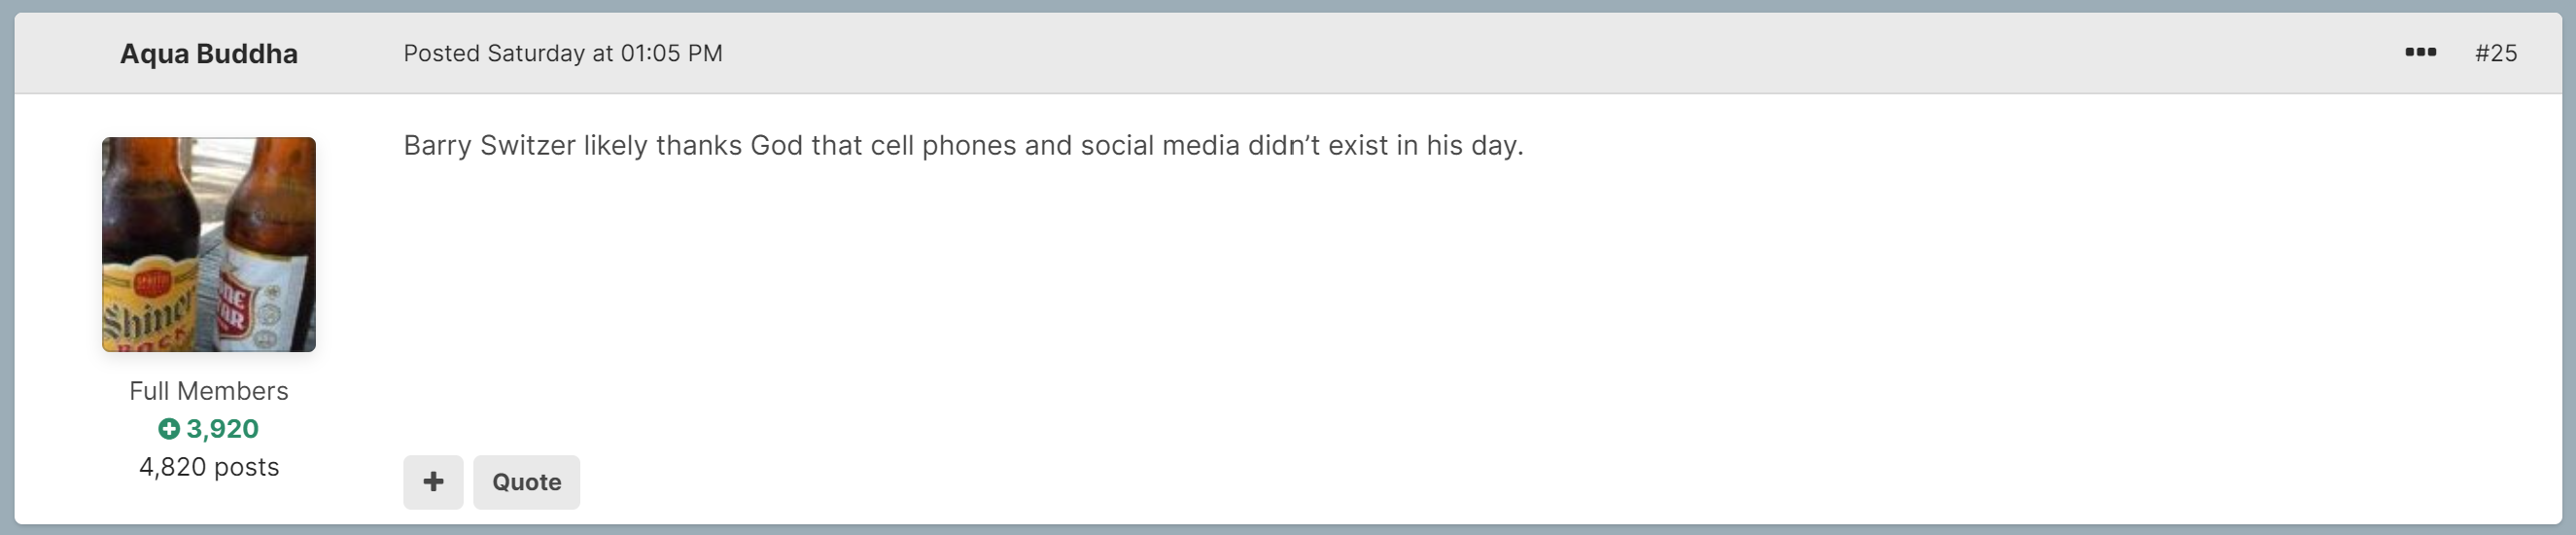The height and width of the screenshot is (535, 2576).
Task: Click the Saturday at 01:05 PM timestamp
Action: [604, 53]
